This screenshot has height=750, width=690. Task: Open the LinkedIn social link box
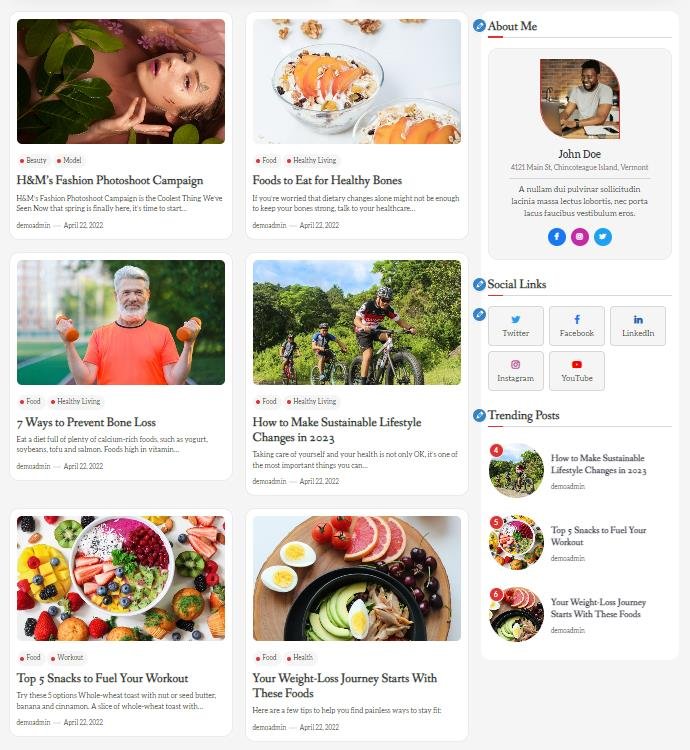[638, 326]
